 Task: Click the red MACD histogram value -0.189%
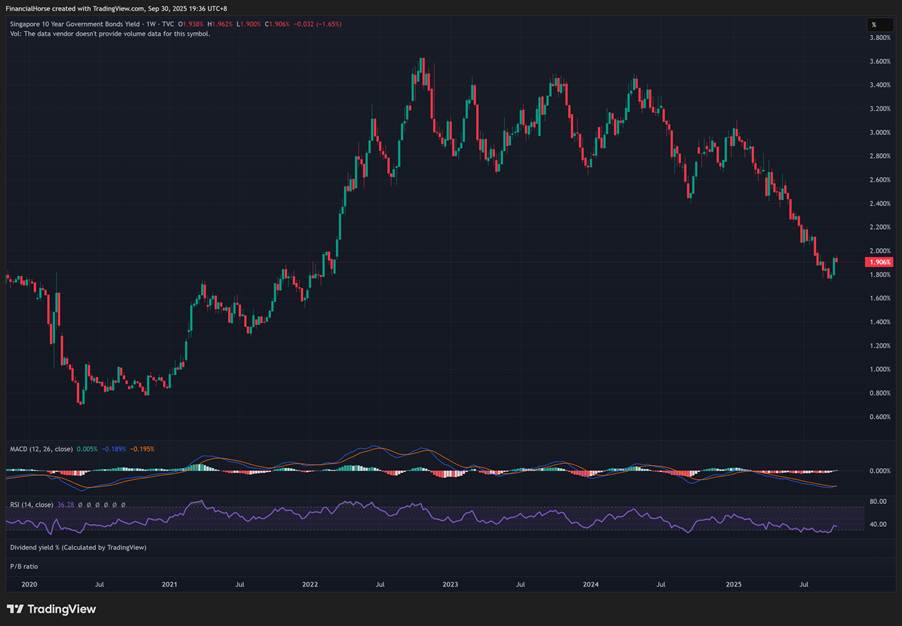coord(116,449)
